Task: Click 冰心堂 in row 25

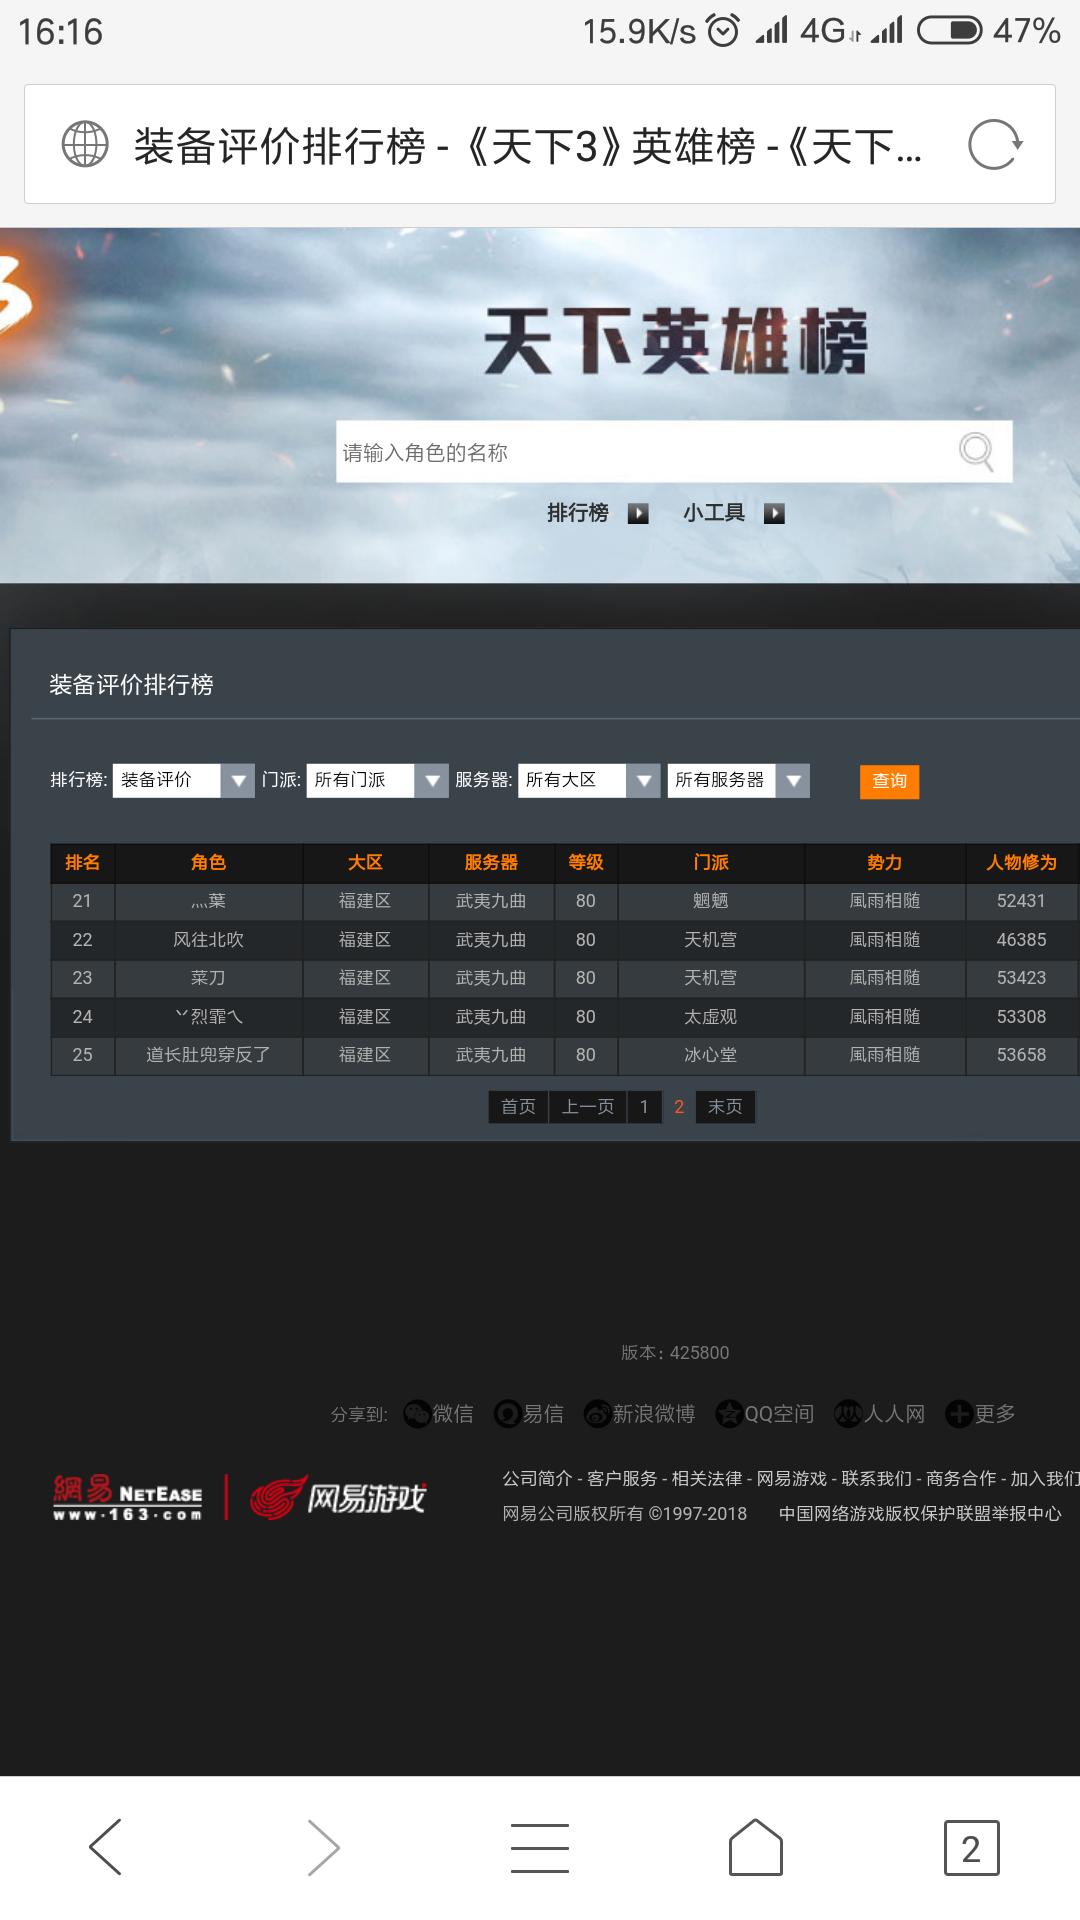Action: point(711,1055)
